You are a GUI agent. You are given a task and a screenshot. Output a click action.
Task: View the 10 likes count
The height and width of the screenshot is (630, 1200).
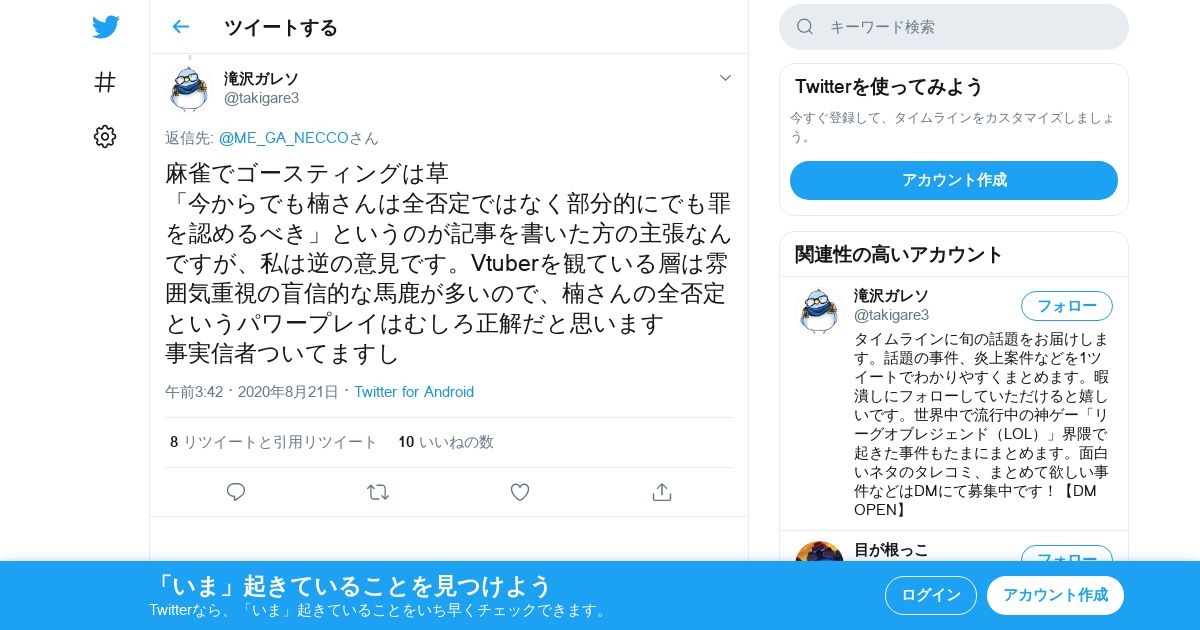446,442
